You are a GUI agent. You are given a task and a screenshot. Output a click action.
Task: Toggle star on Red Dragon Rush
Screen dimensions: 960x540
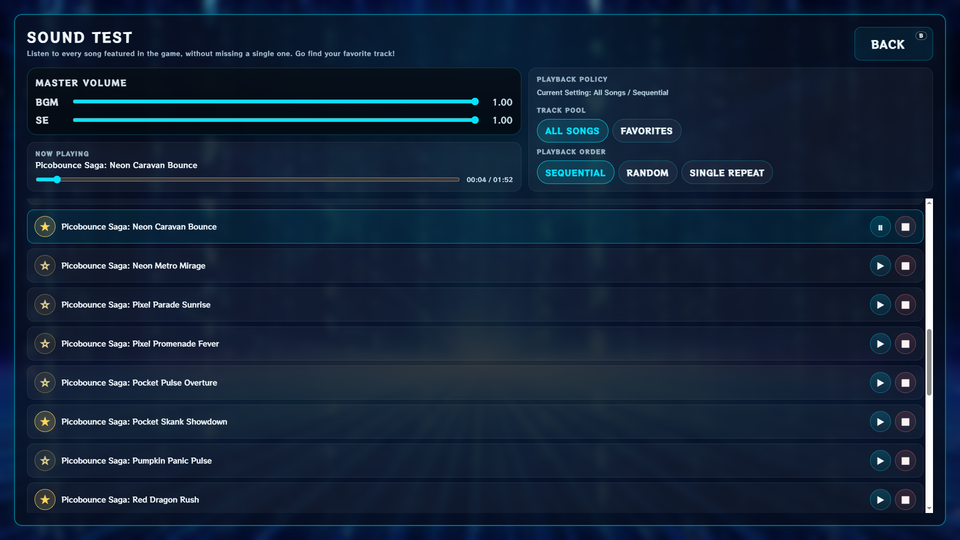click(x=45, y=500)
